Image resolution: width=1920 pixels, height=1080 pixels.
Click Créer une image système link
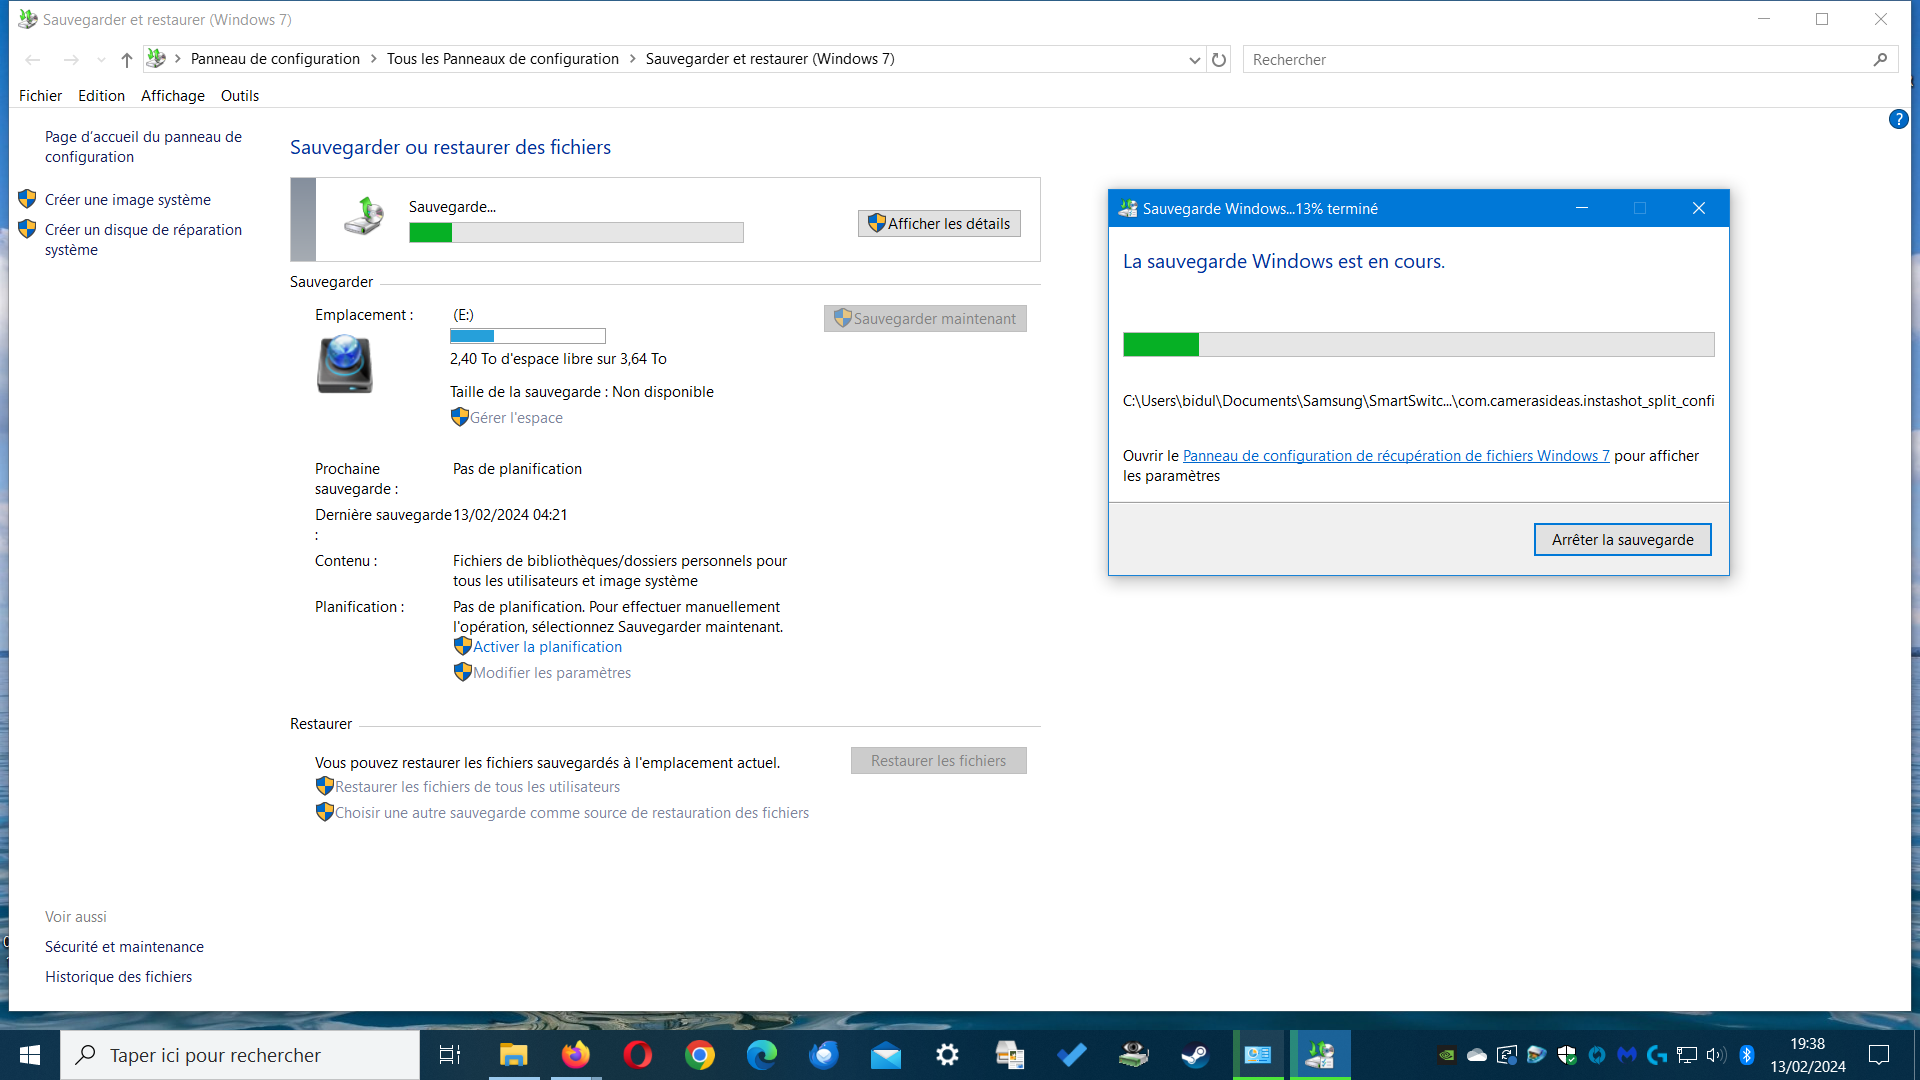(x=127, y=200)
